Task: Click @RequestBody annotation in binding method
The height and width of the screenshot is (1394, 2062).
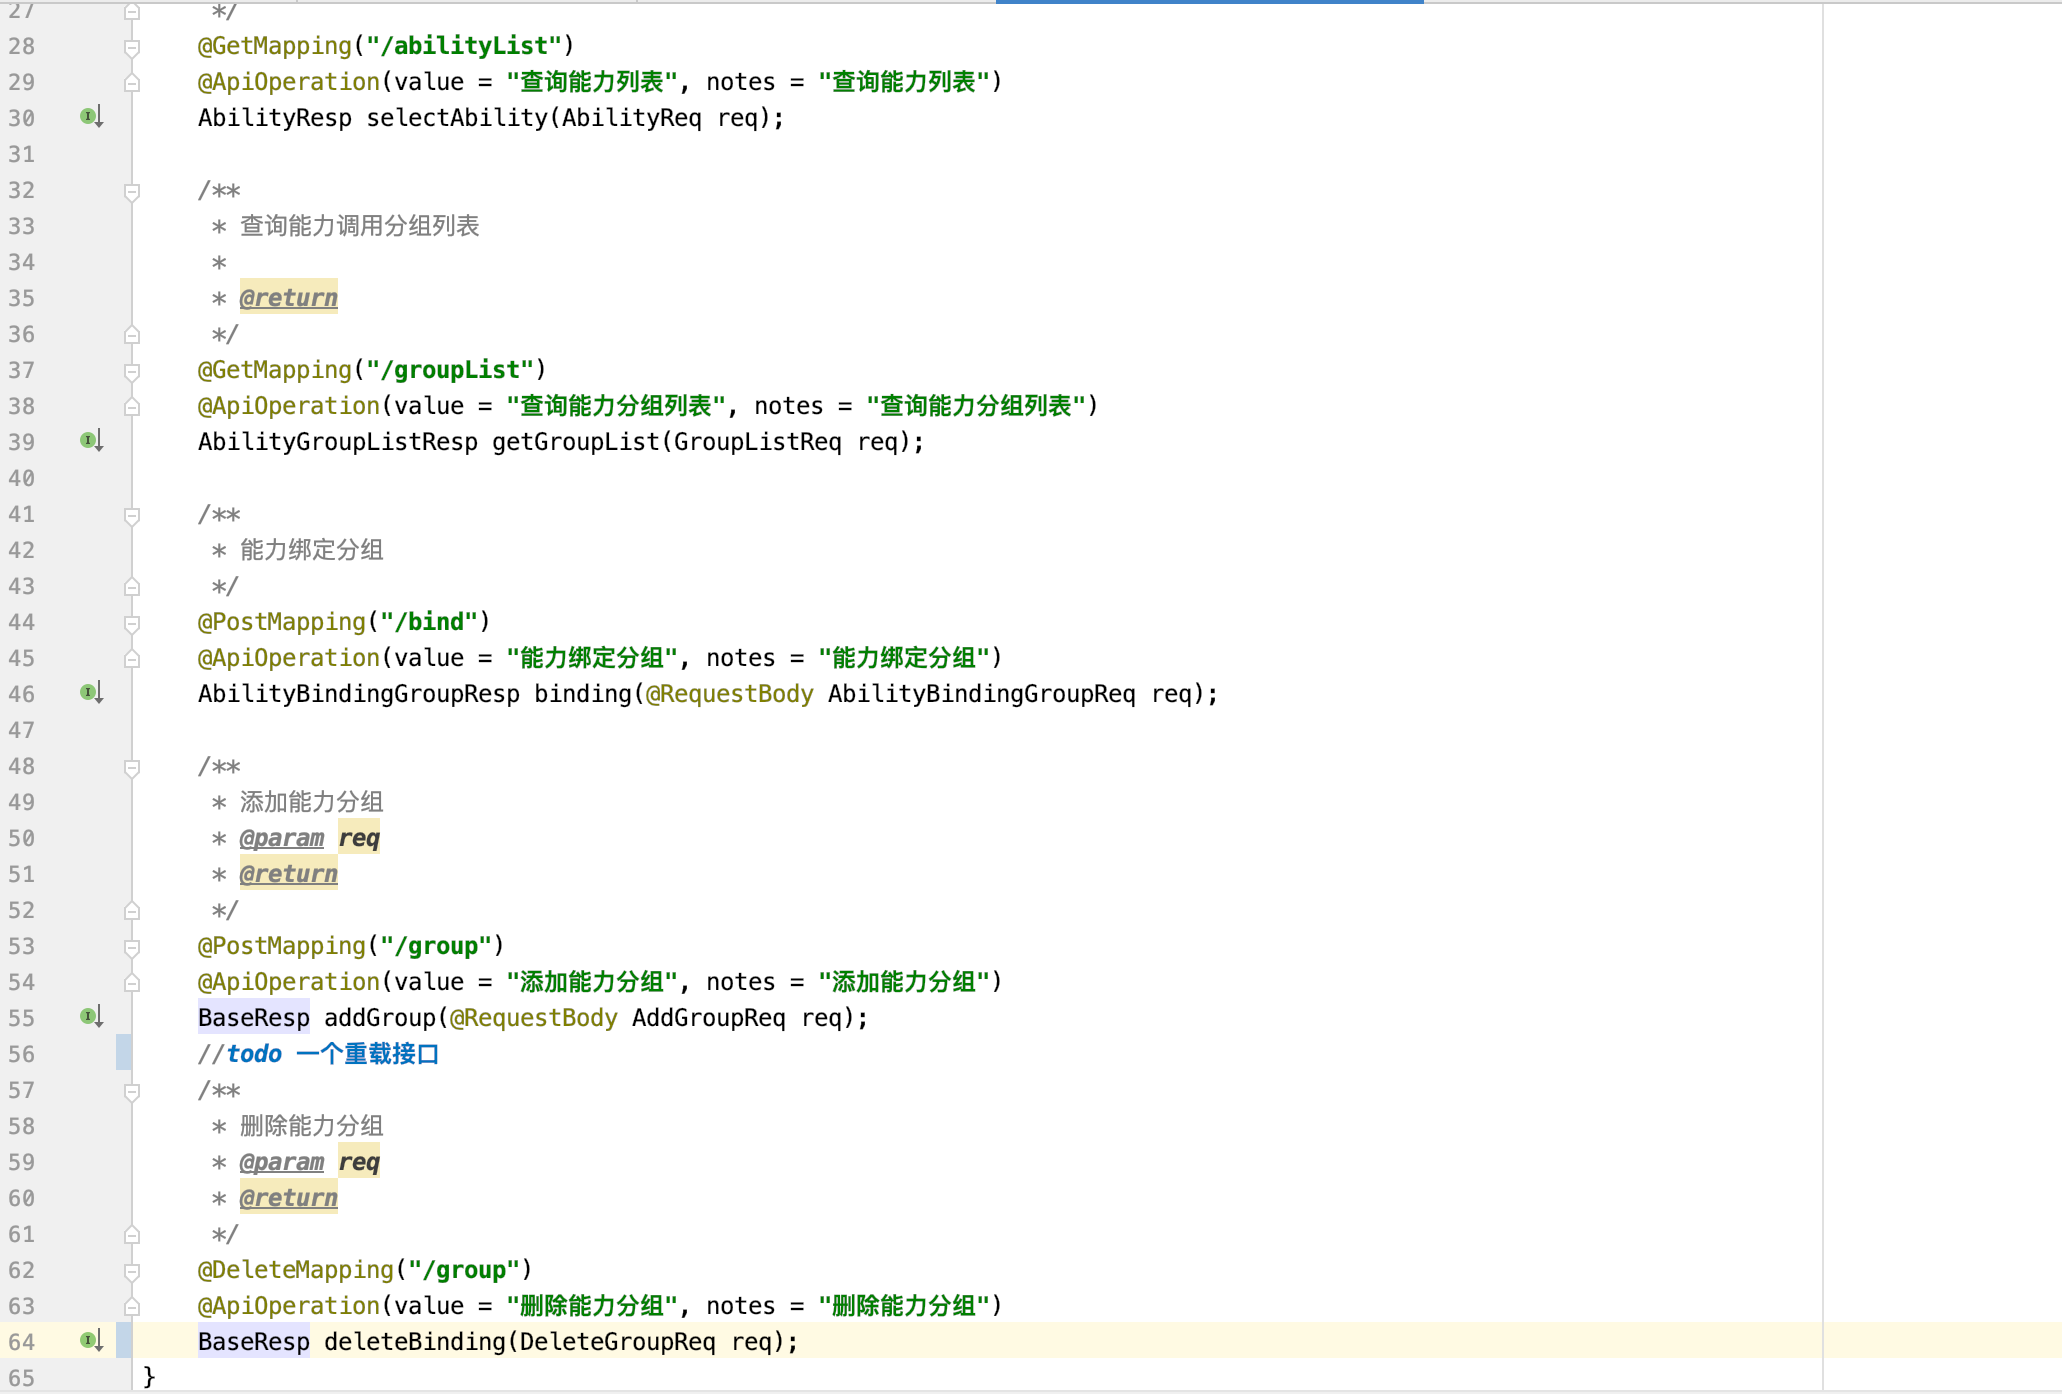Action: (729, 694)
